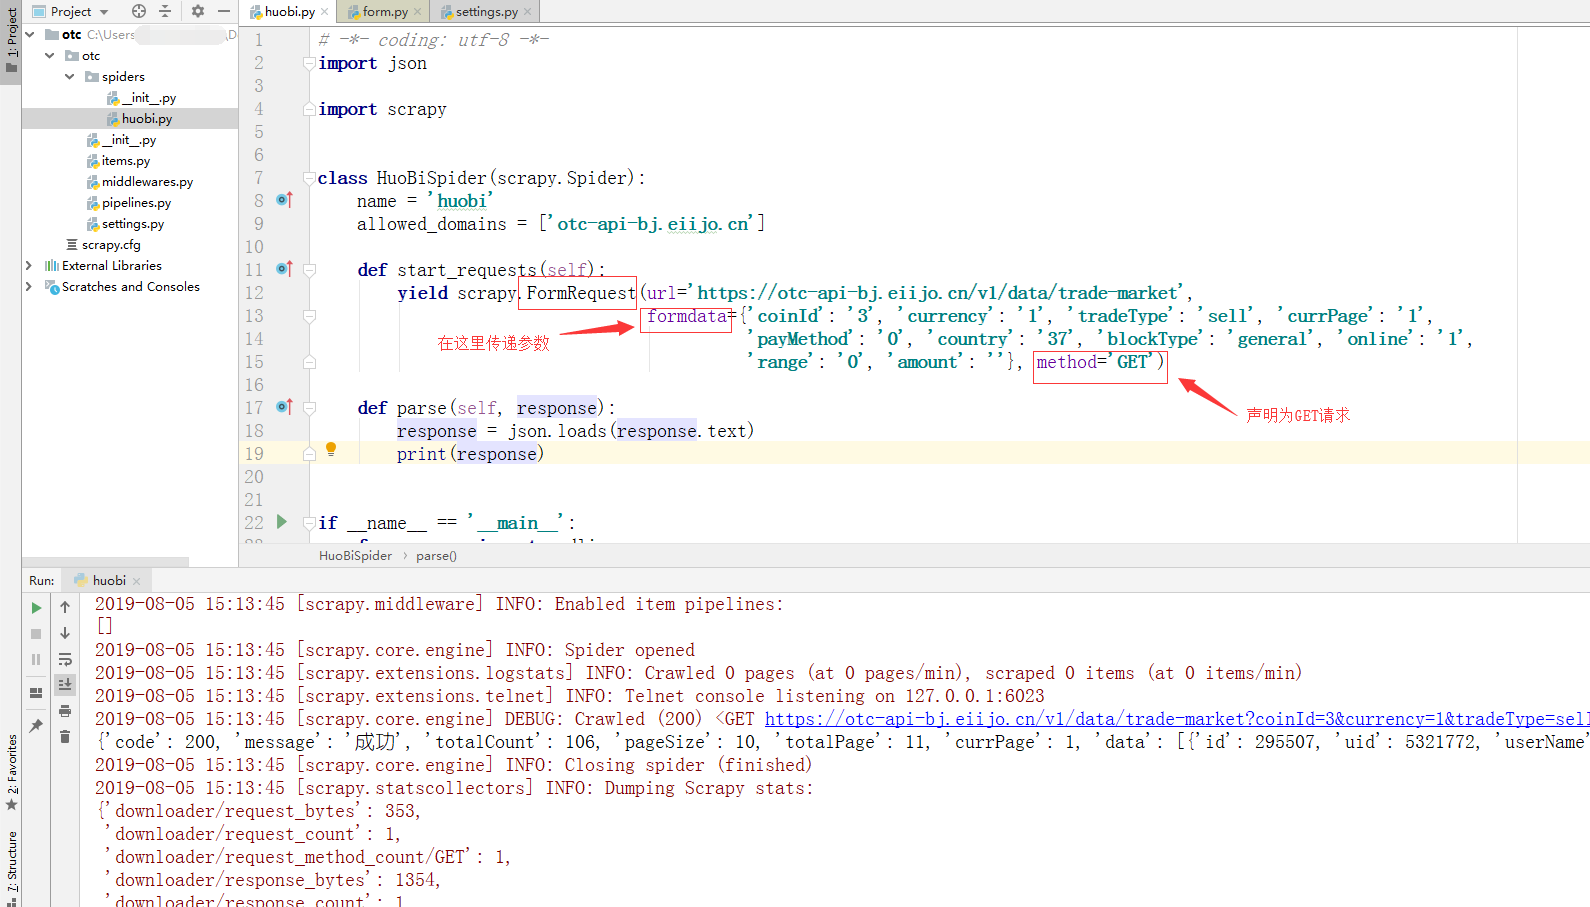
Task: Pin the huobi Run tab with the pin icon
Action: [36, 726]
